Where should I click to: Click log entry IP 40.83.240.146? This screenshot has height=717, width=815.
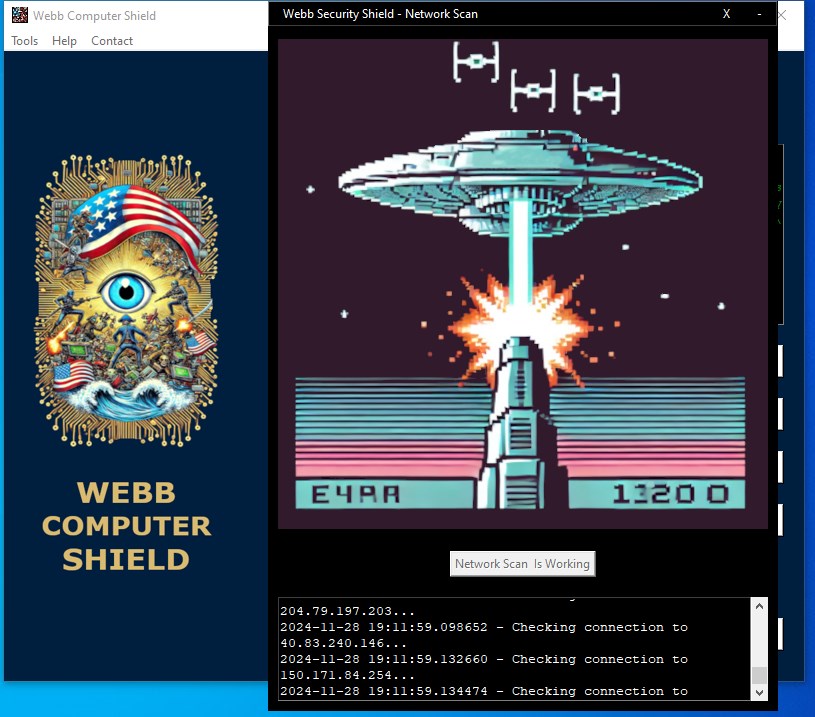click(x=343, y=643)
